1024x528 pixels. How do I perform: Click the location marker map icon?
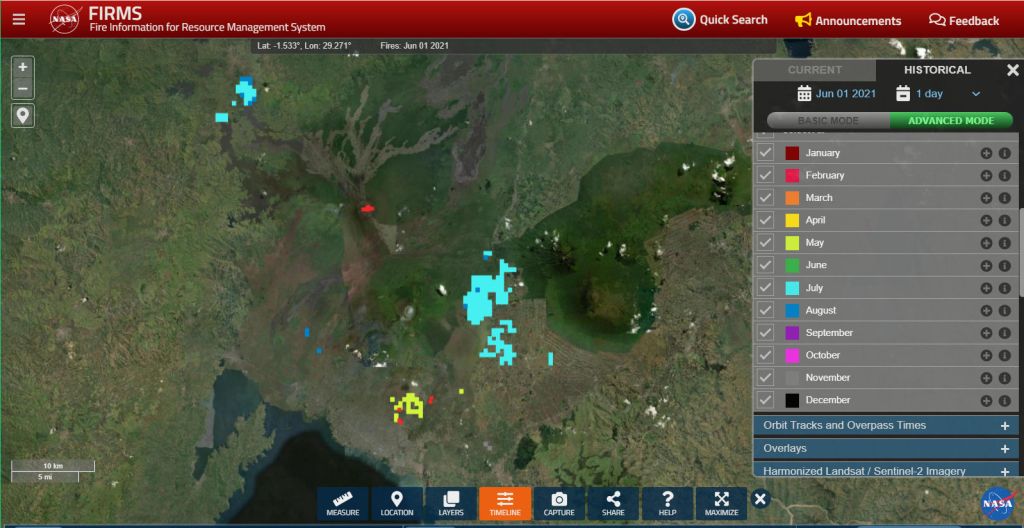[23, 116]
